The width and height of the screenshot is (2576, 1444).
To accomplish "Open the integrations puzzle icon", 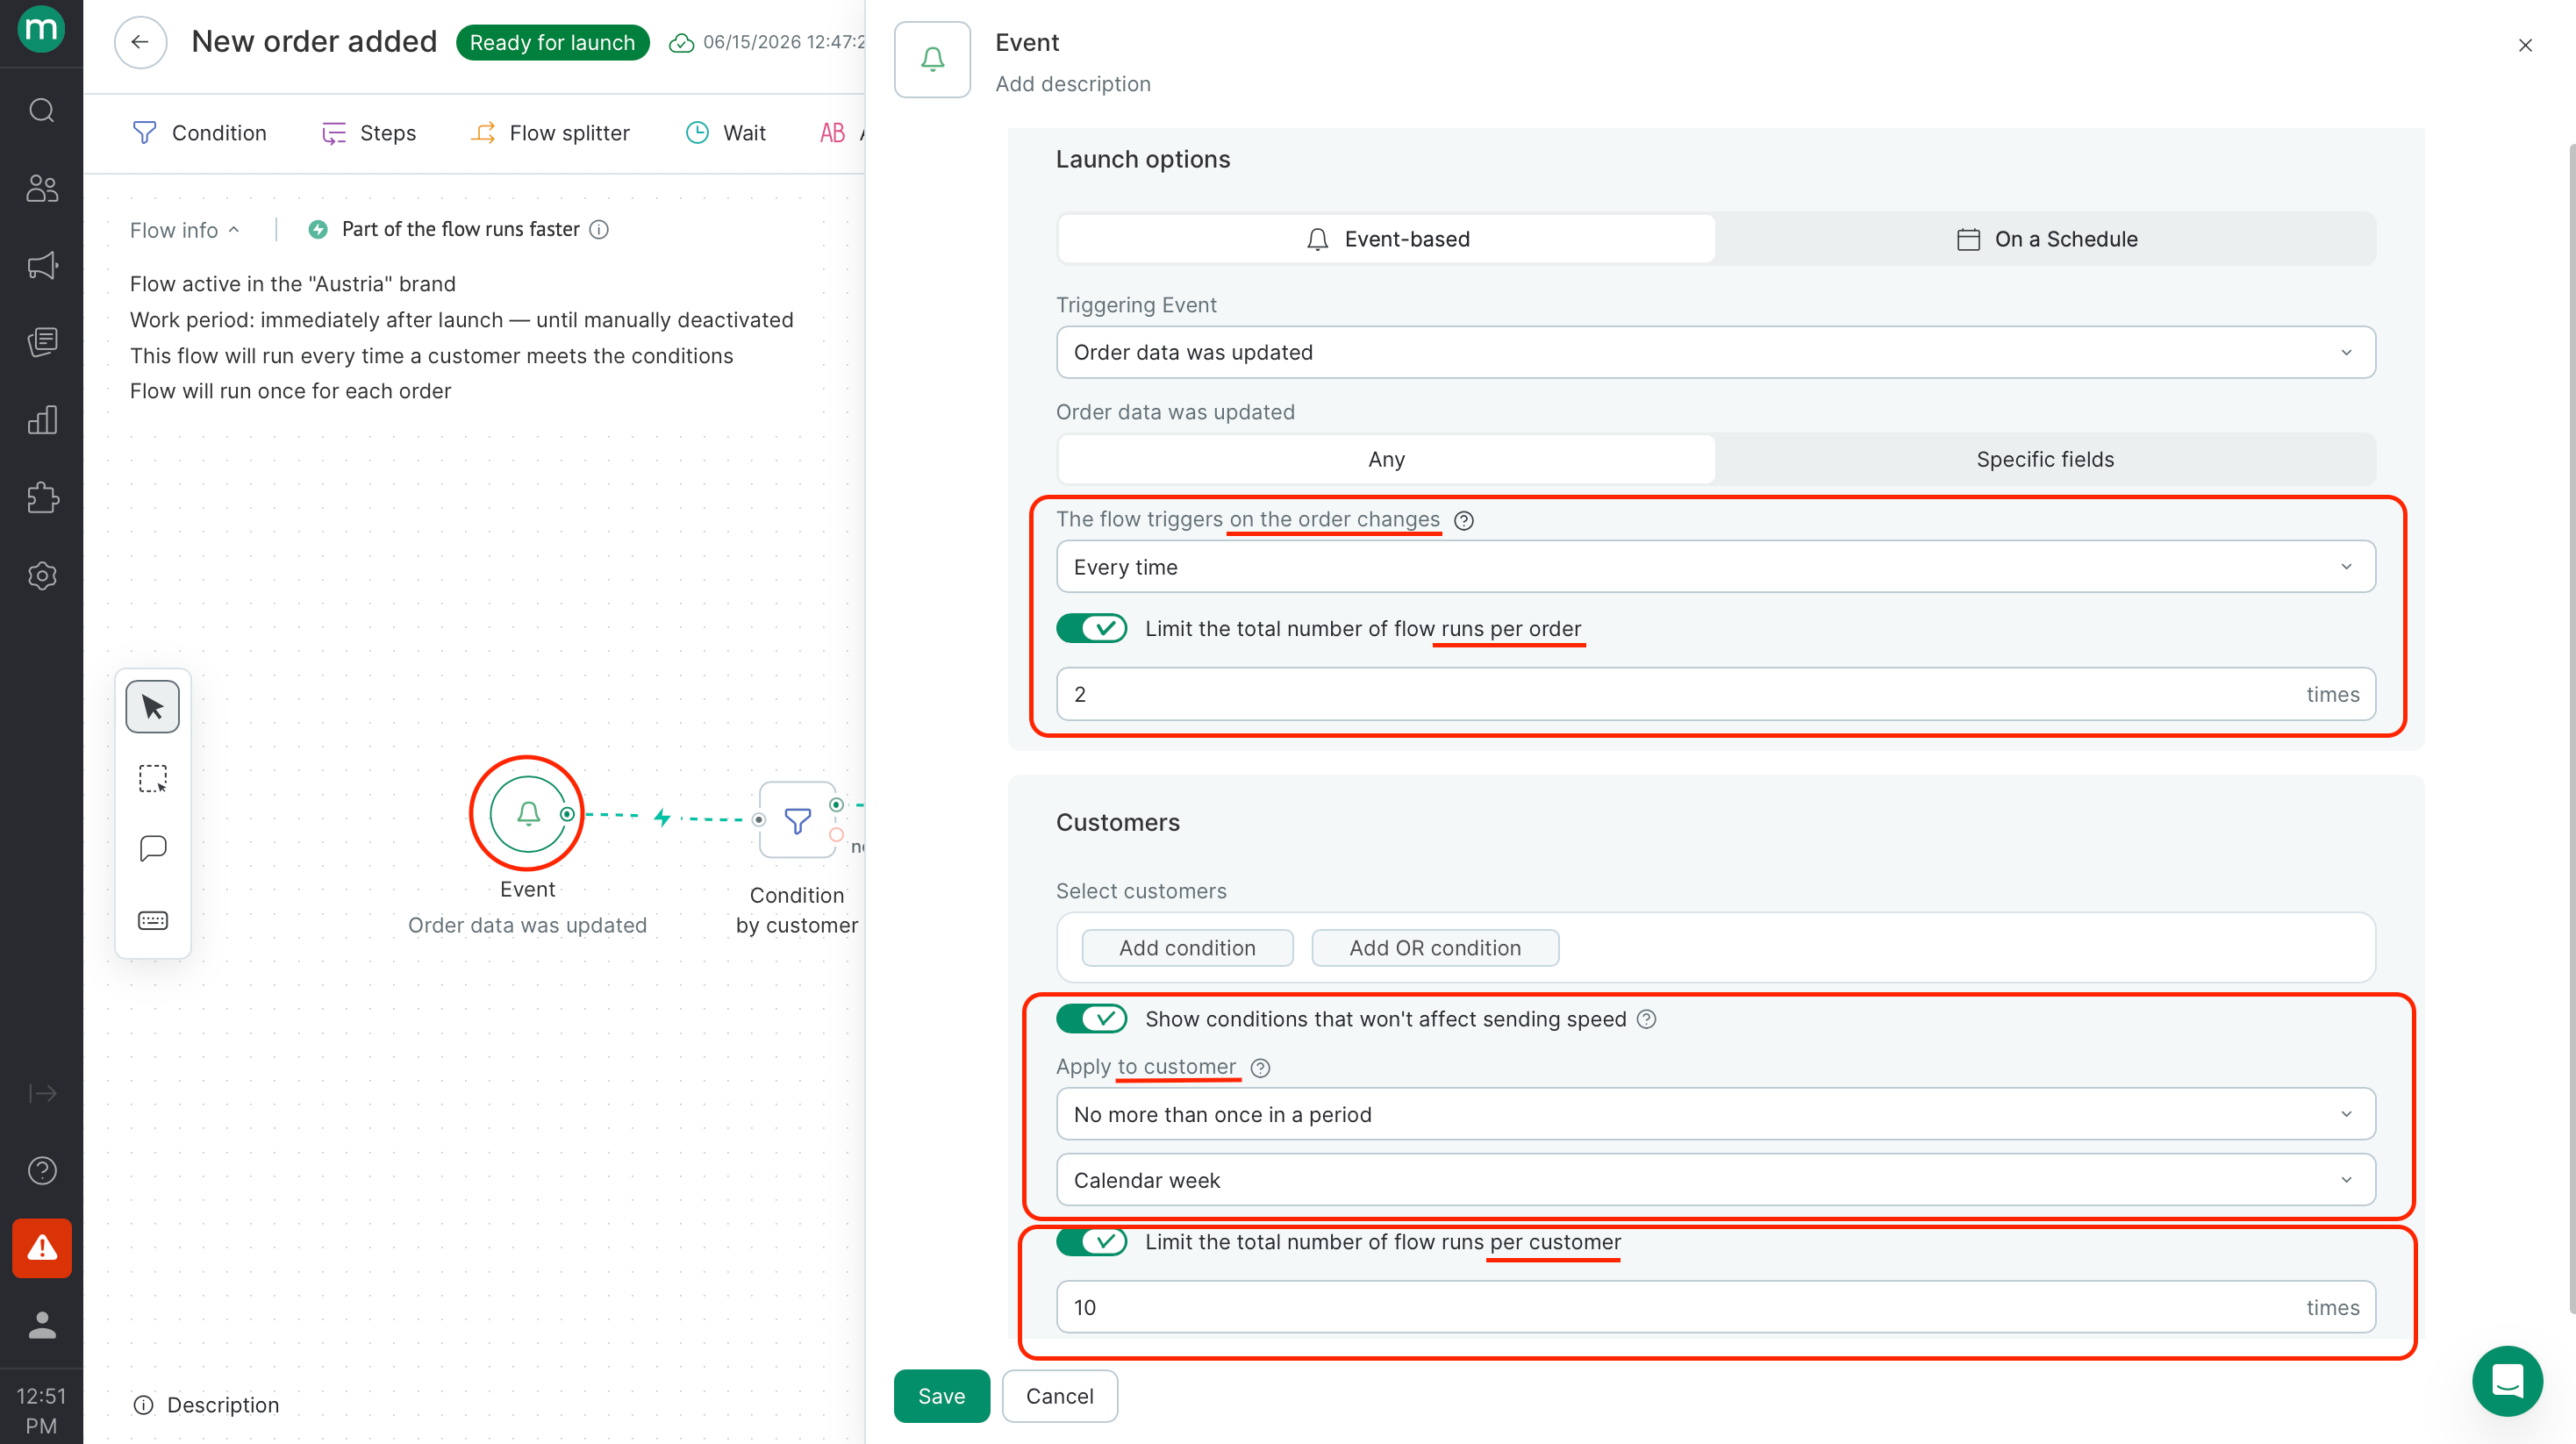I will tap(41, 497).
